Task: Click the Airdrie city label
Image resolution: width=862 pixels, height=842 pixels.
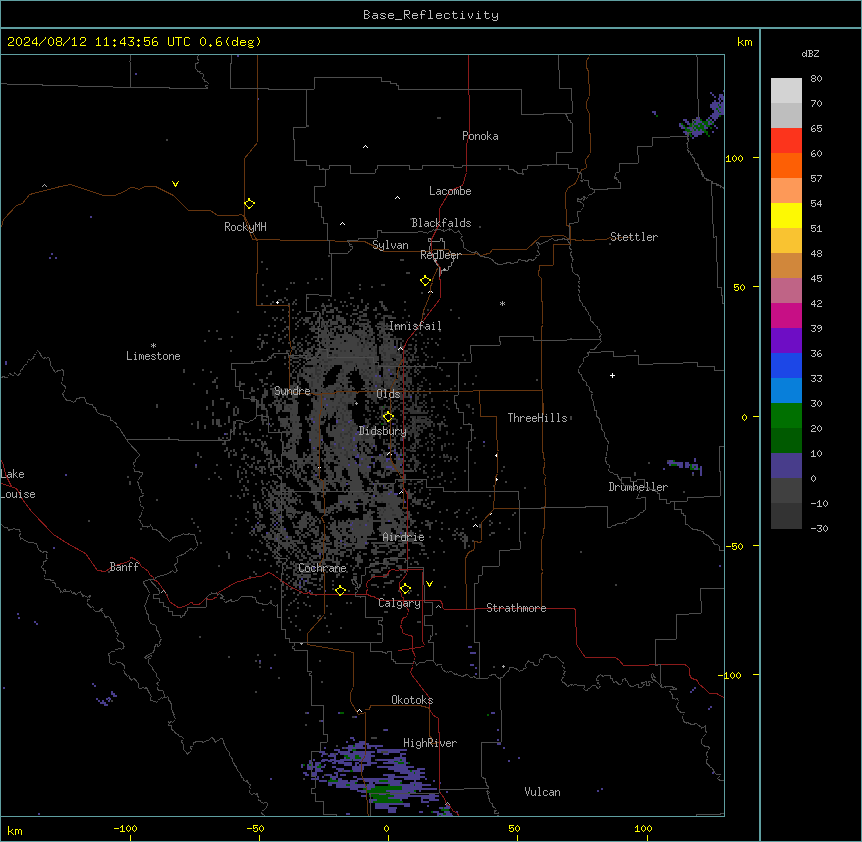Action: 404,537
